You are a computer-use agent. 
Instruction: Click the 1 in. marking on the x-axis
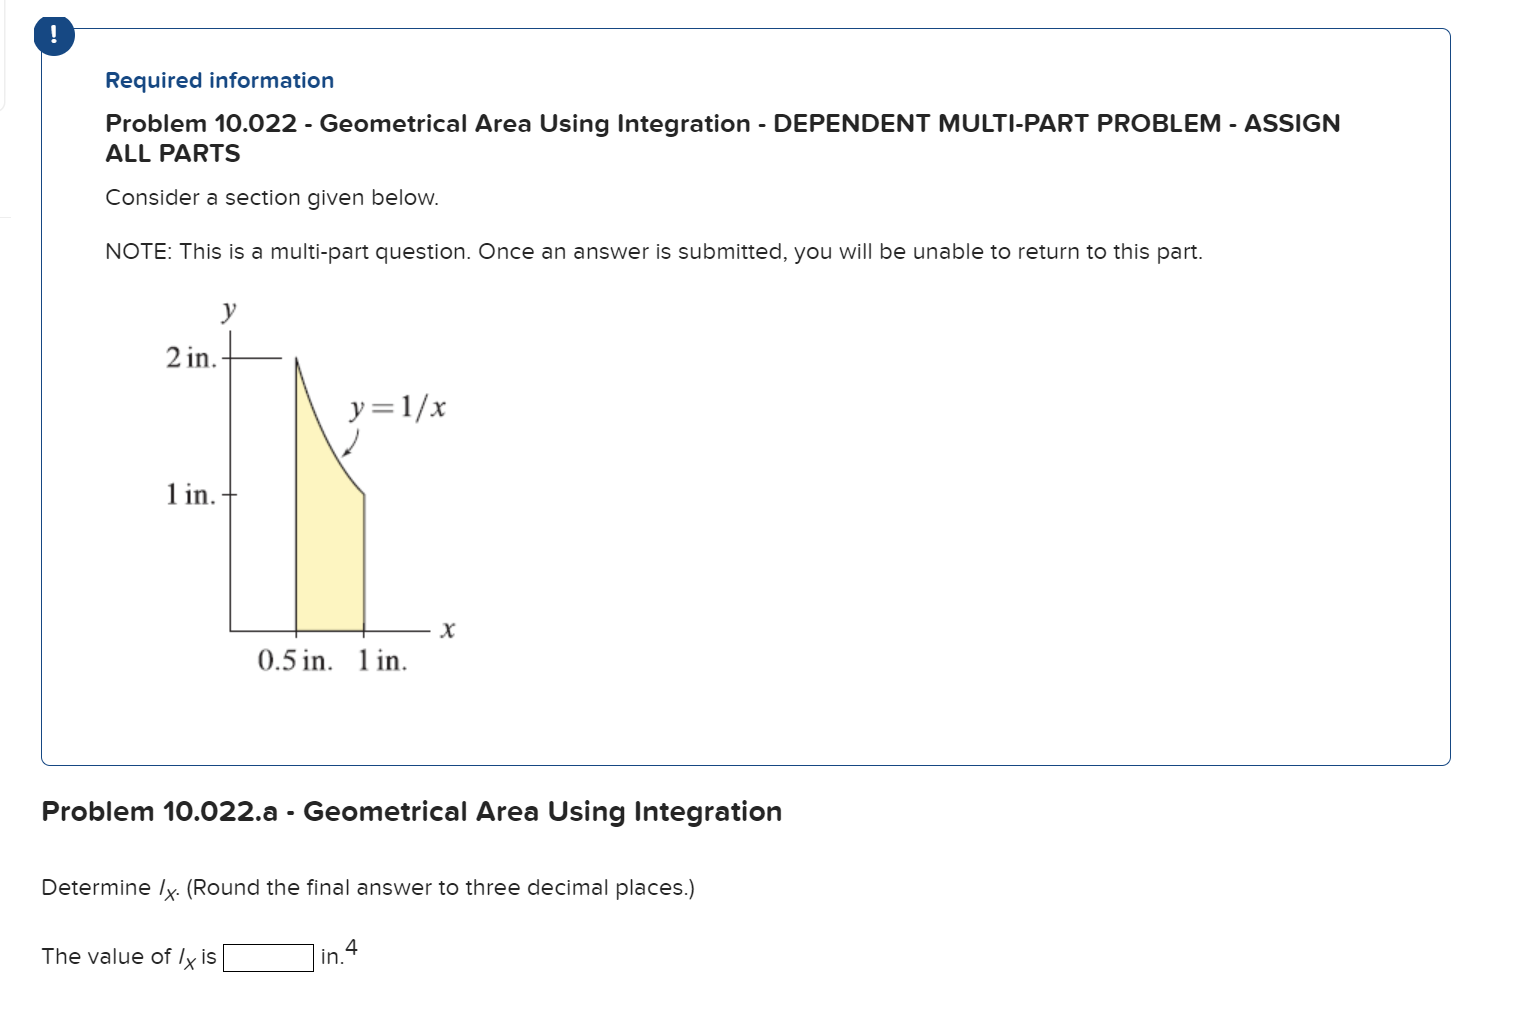coord(382,662)
